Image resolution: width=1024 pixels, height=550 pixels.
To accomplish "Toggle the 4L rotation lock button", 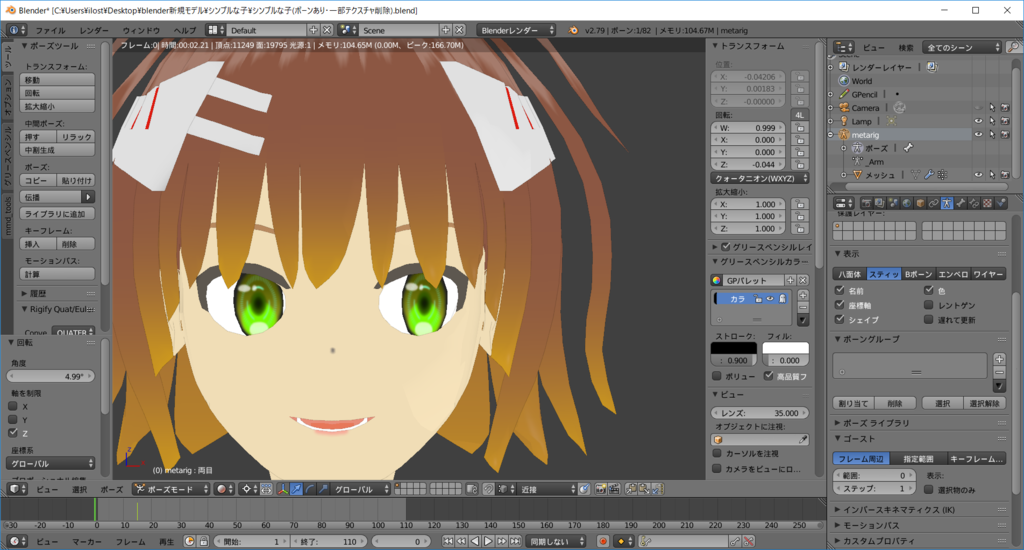I will coord(800,115).
